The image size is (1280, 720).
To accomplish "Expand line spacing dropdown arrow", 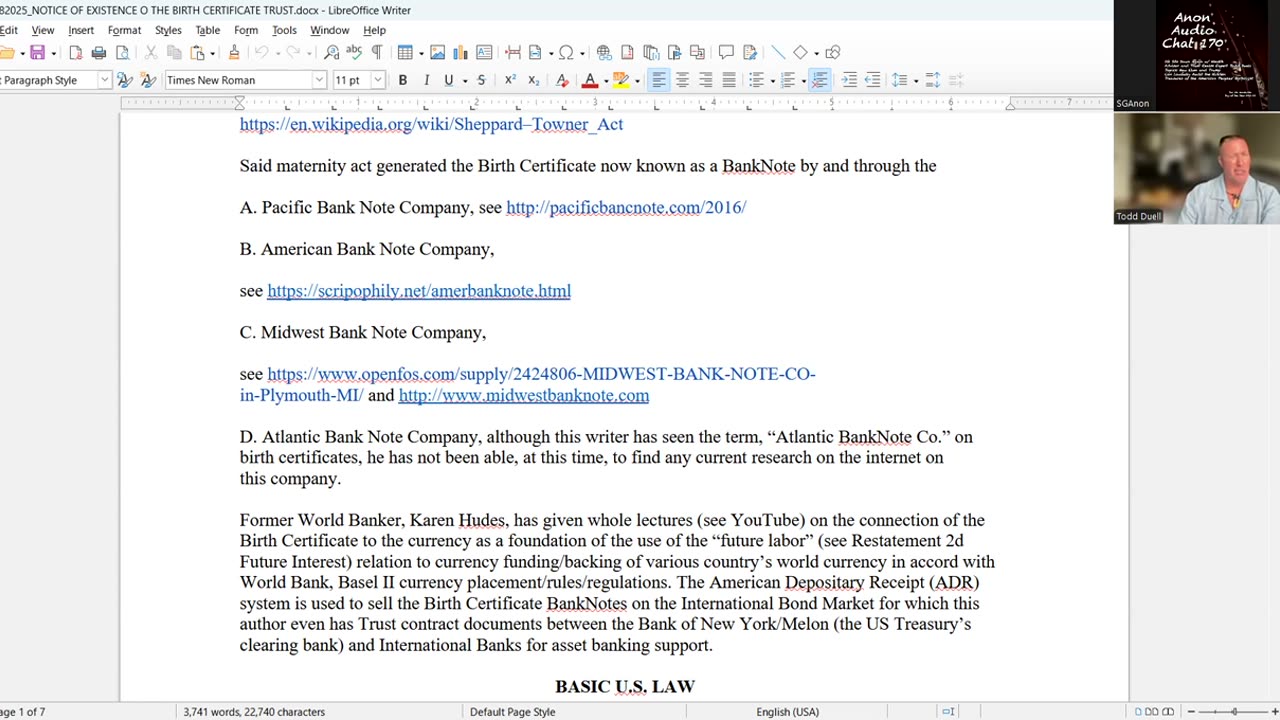I will (915, 80).
